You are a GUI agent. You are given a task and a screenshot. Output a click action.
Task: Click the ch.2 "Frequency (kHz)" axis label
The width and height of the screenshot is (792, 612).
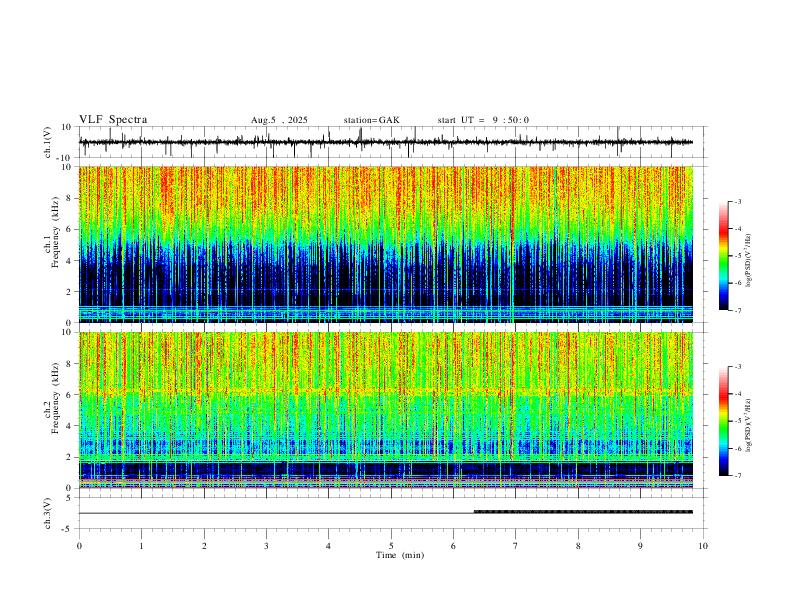pyautogui.click(x=55, y=398)
